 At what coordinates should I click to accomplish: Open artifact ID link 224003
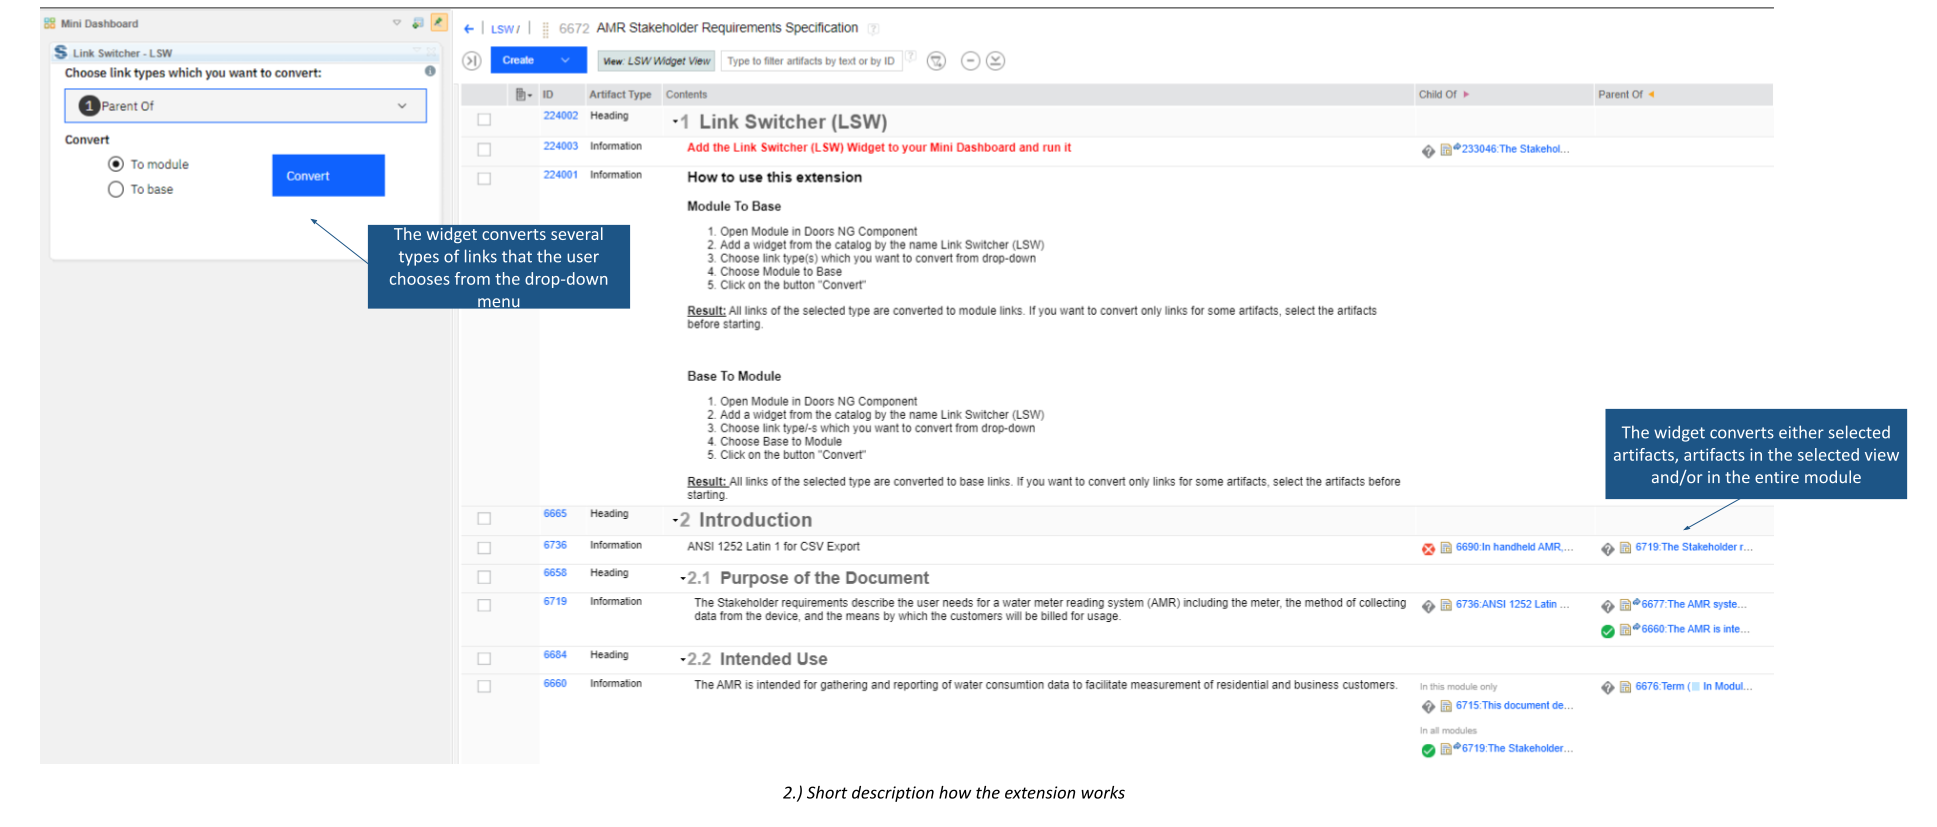point(560,146)
